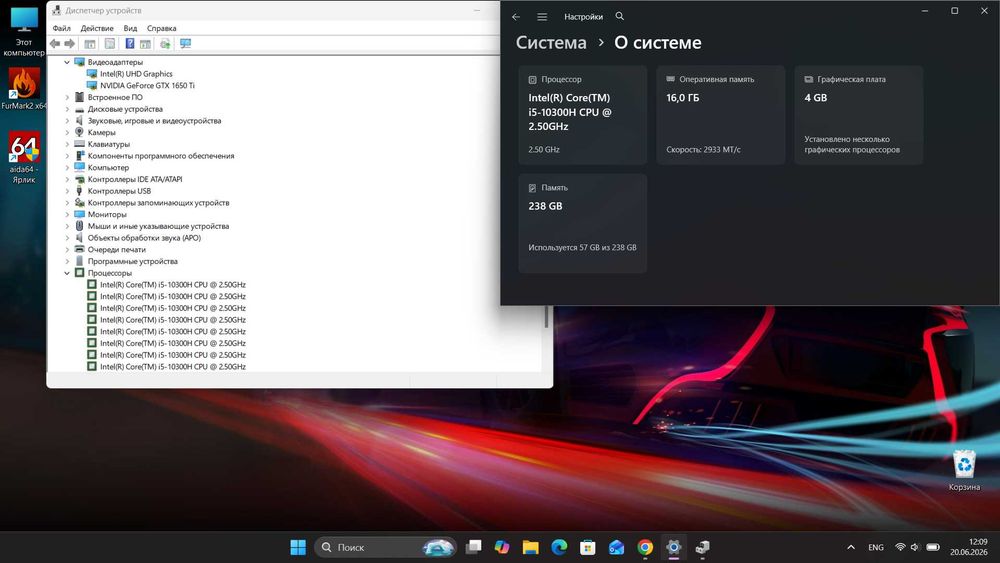
Task: Select Intel(R) UHD Graphics device
Action: [136, 74]
